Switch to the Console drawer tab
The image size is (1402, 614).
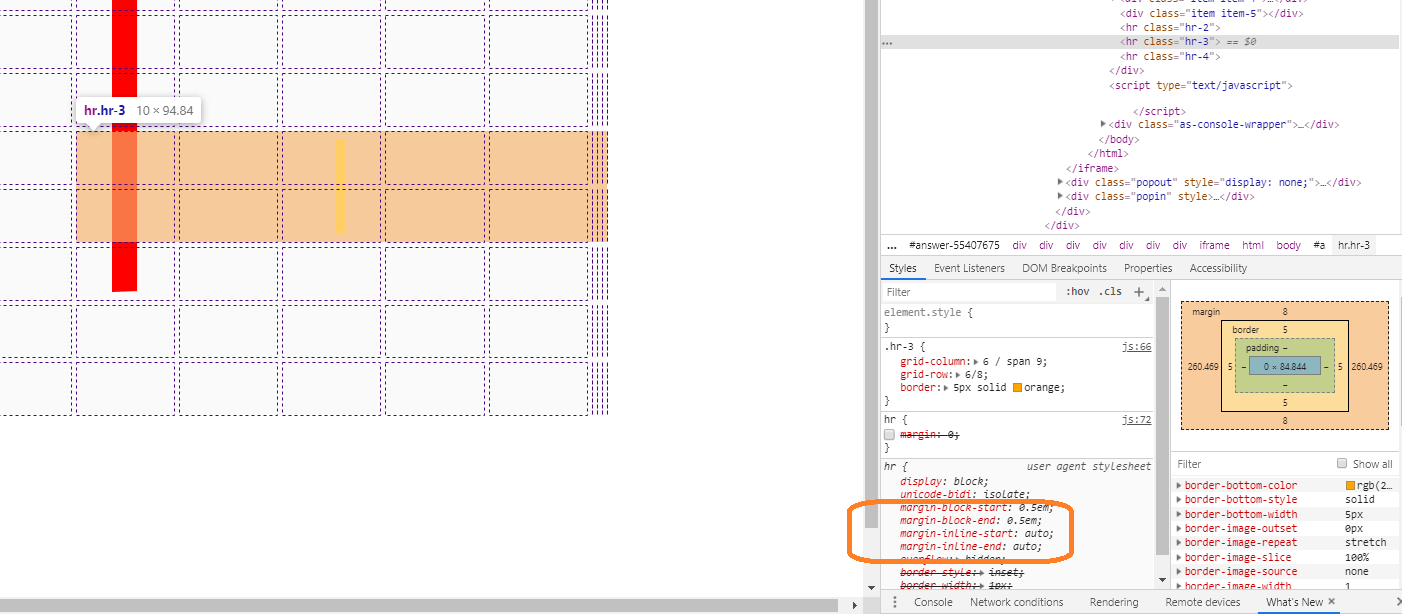(x=932, y=602)
